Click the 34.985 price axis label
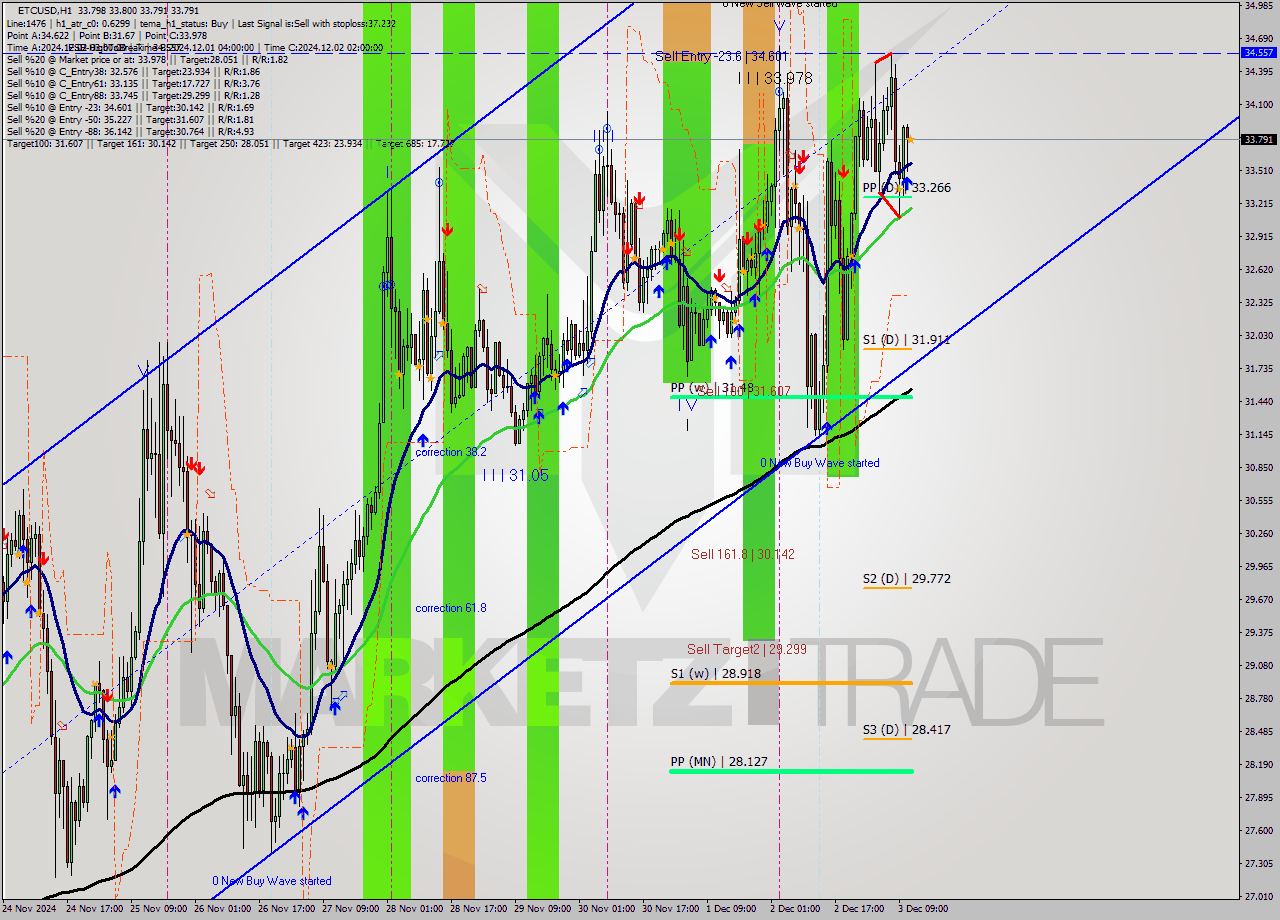 [x=1258, y=5]
